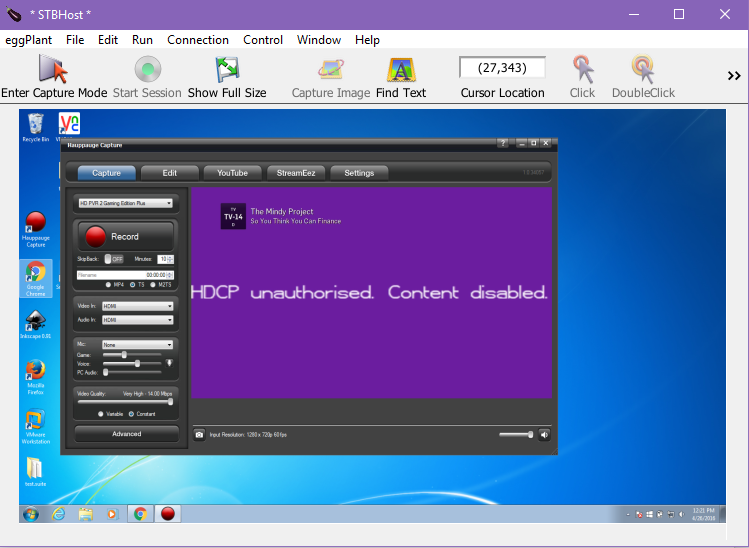This screenshot has height=548, width=749.
Task: Click the microphone icon beside Voice slider
Action: (x=169, y=363)
